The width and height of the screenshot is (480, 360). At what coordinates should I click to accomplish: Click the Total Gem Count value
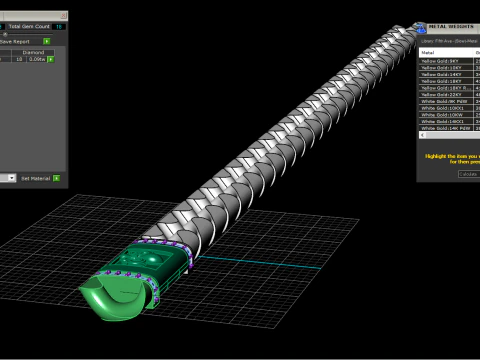click(x=59, y=27)
